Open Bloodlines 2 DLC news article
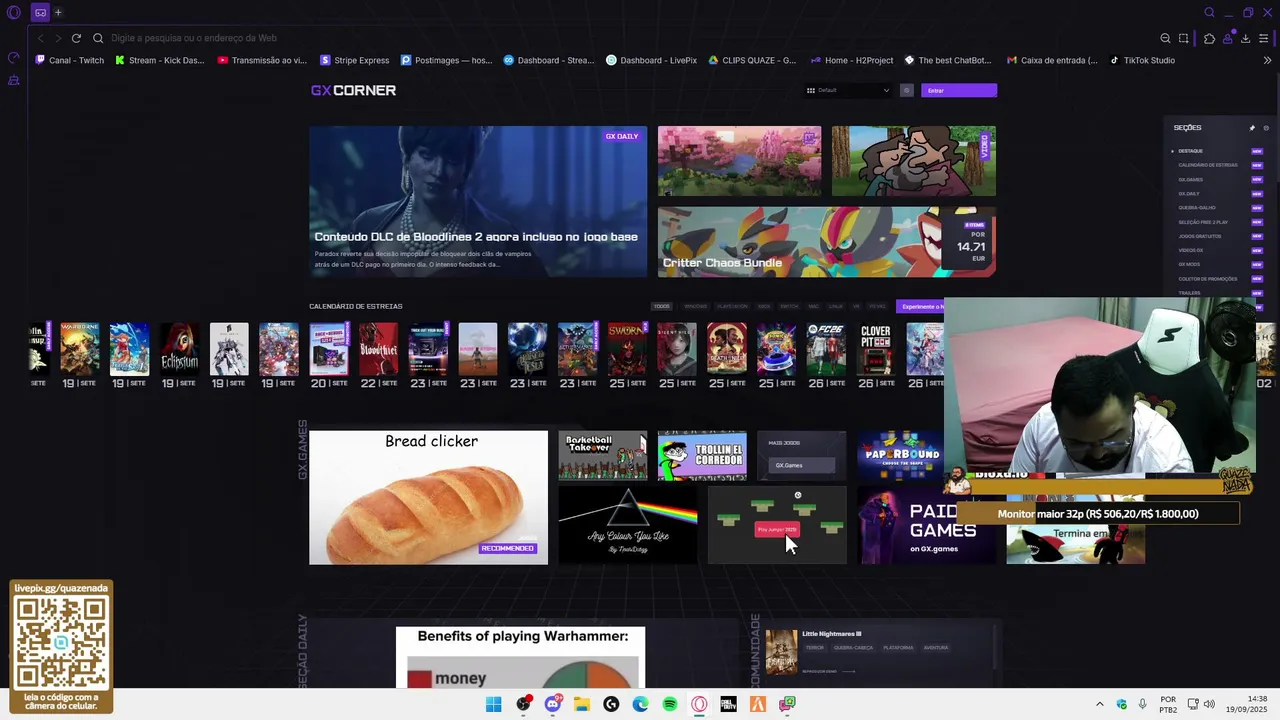Image resolution: width=1280 pixels, height=720 pixels. tap(478, 201)
